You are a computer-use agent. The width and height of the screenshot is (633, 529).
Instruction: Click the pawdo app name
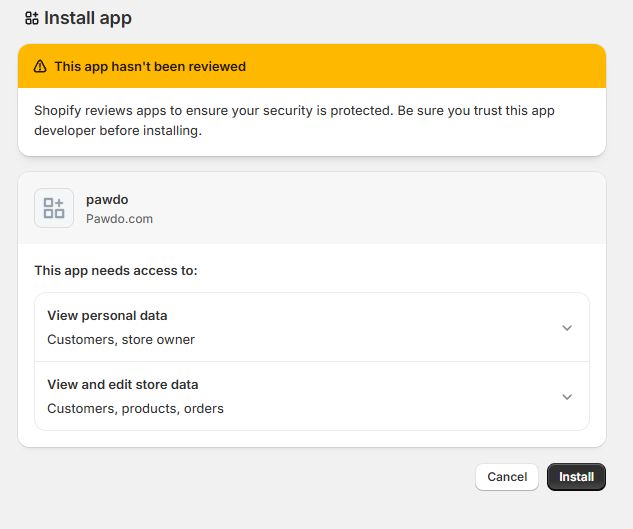(x=107, y=199)
